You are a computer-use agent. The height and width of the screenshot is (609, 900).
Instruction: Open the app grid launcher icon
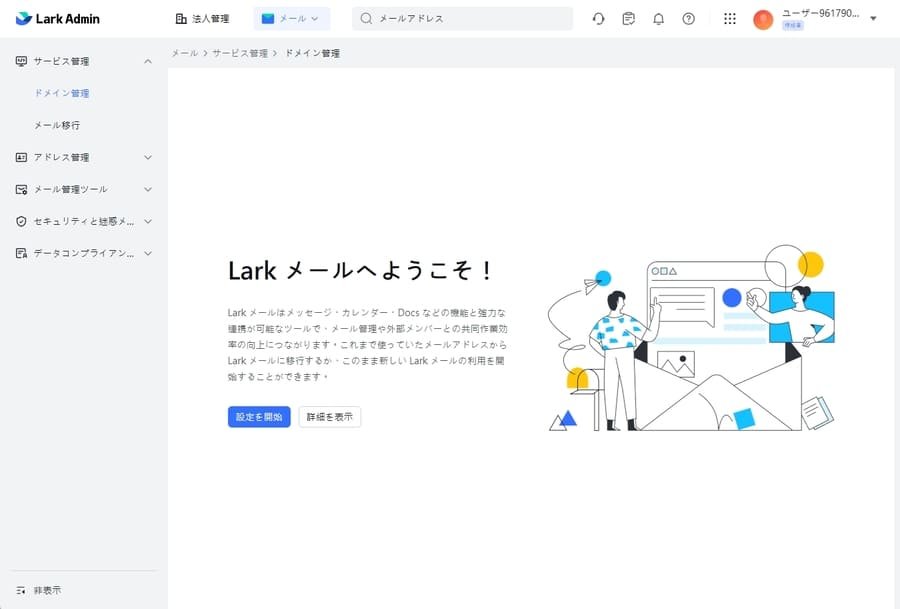point(729,18)
